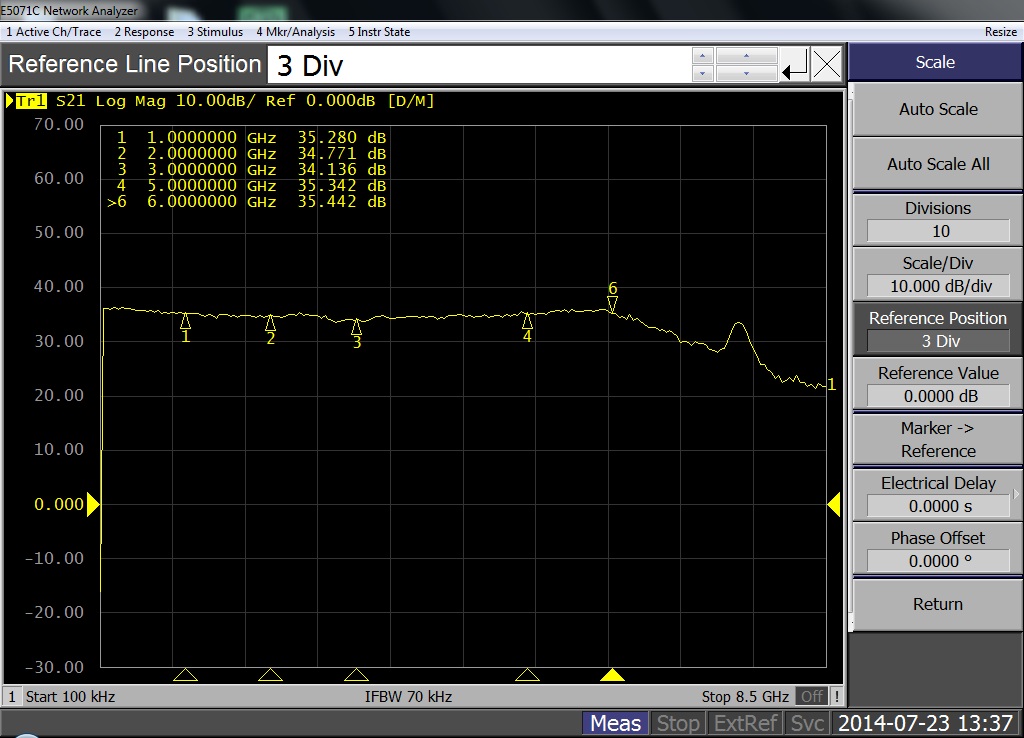The height and width of the screenshot is (738, 1024).
Task: Click the left reference line position pointer
Action: [93, 505]
